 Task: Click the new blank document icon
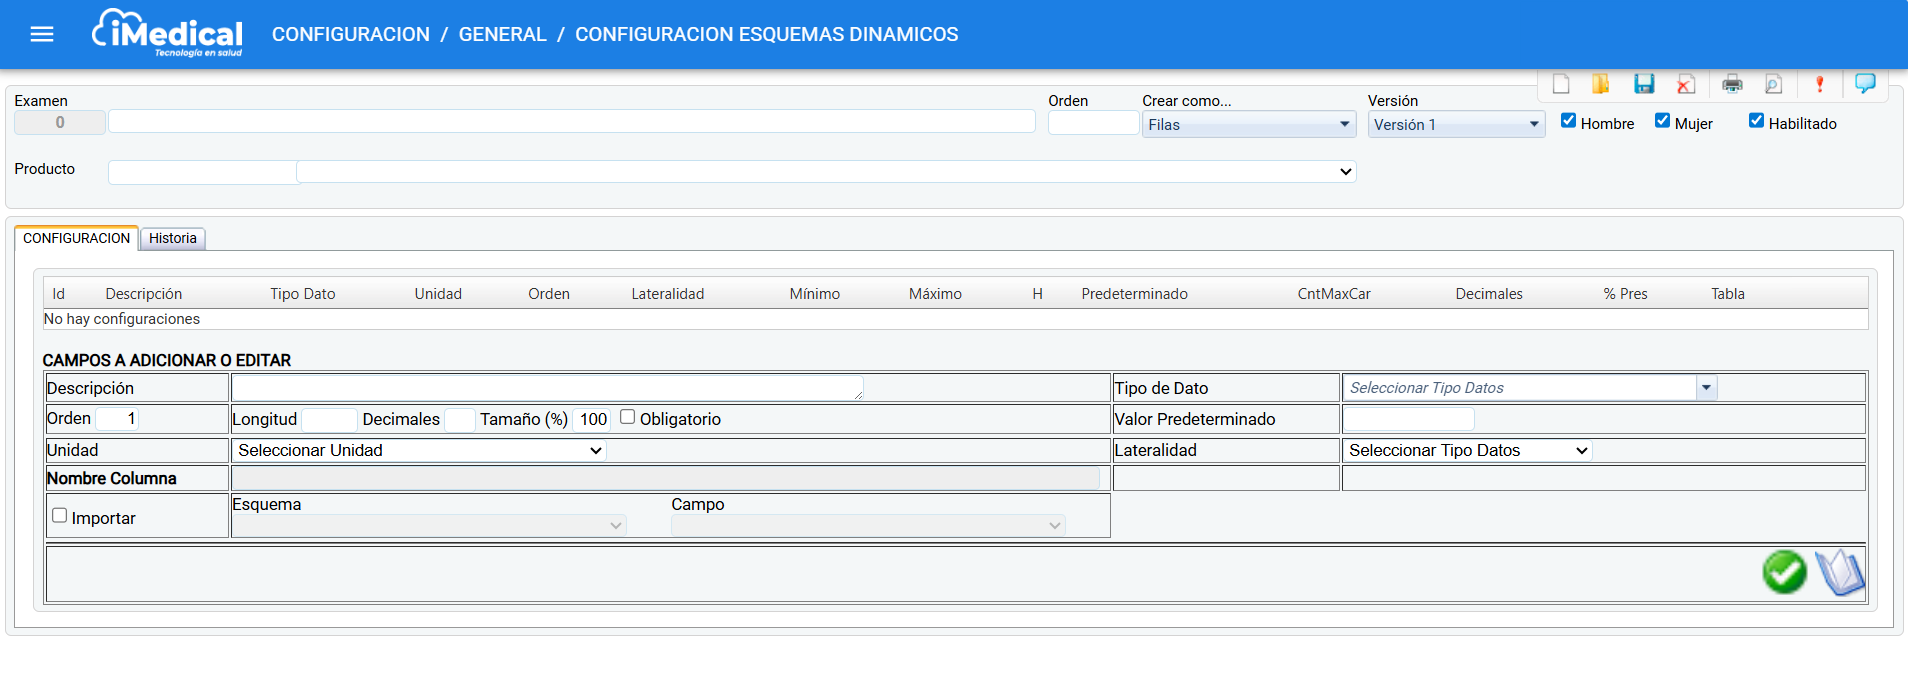click(x=1561, y=84)
